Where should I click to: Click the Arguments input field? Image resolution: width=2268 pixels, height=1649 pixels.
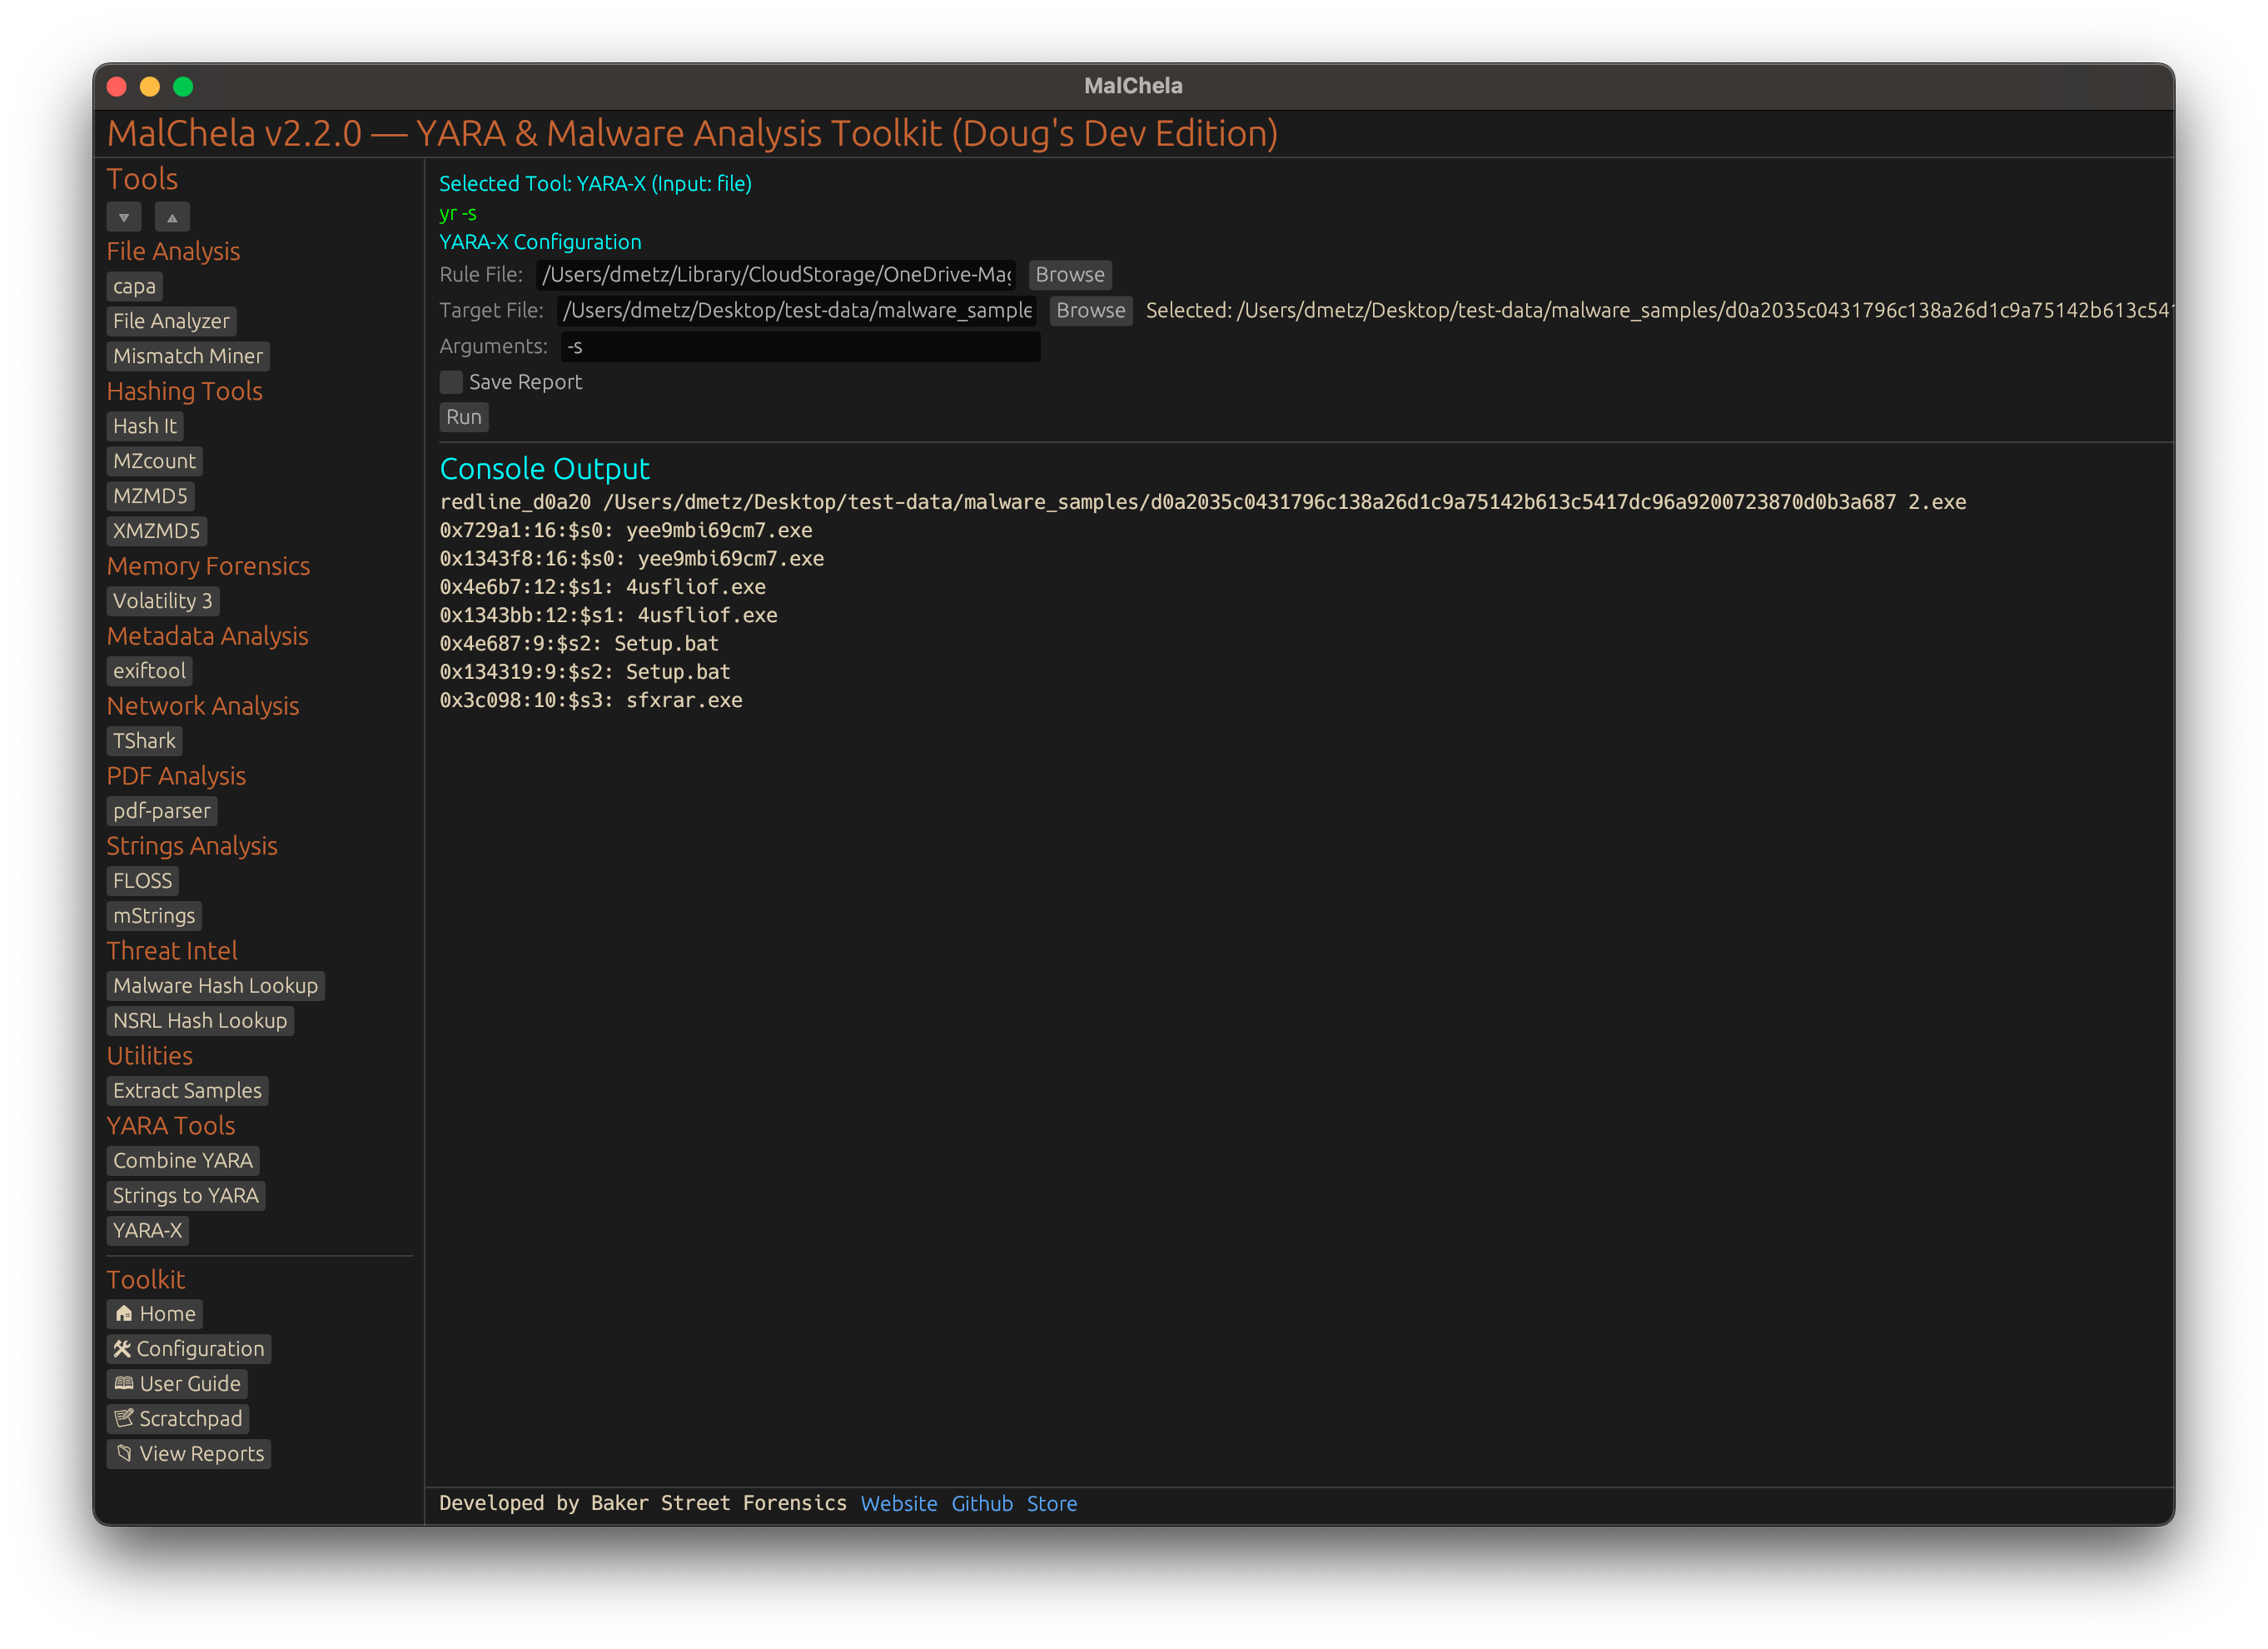point(801,347)
